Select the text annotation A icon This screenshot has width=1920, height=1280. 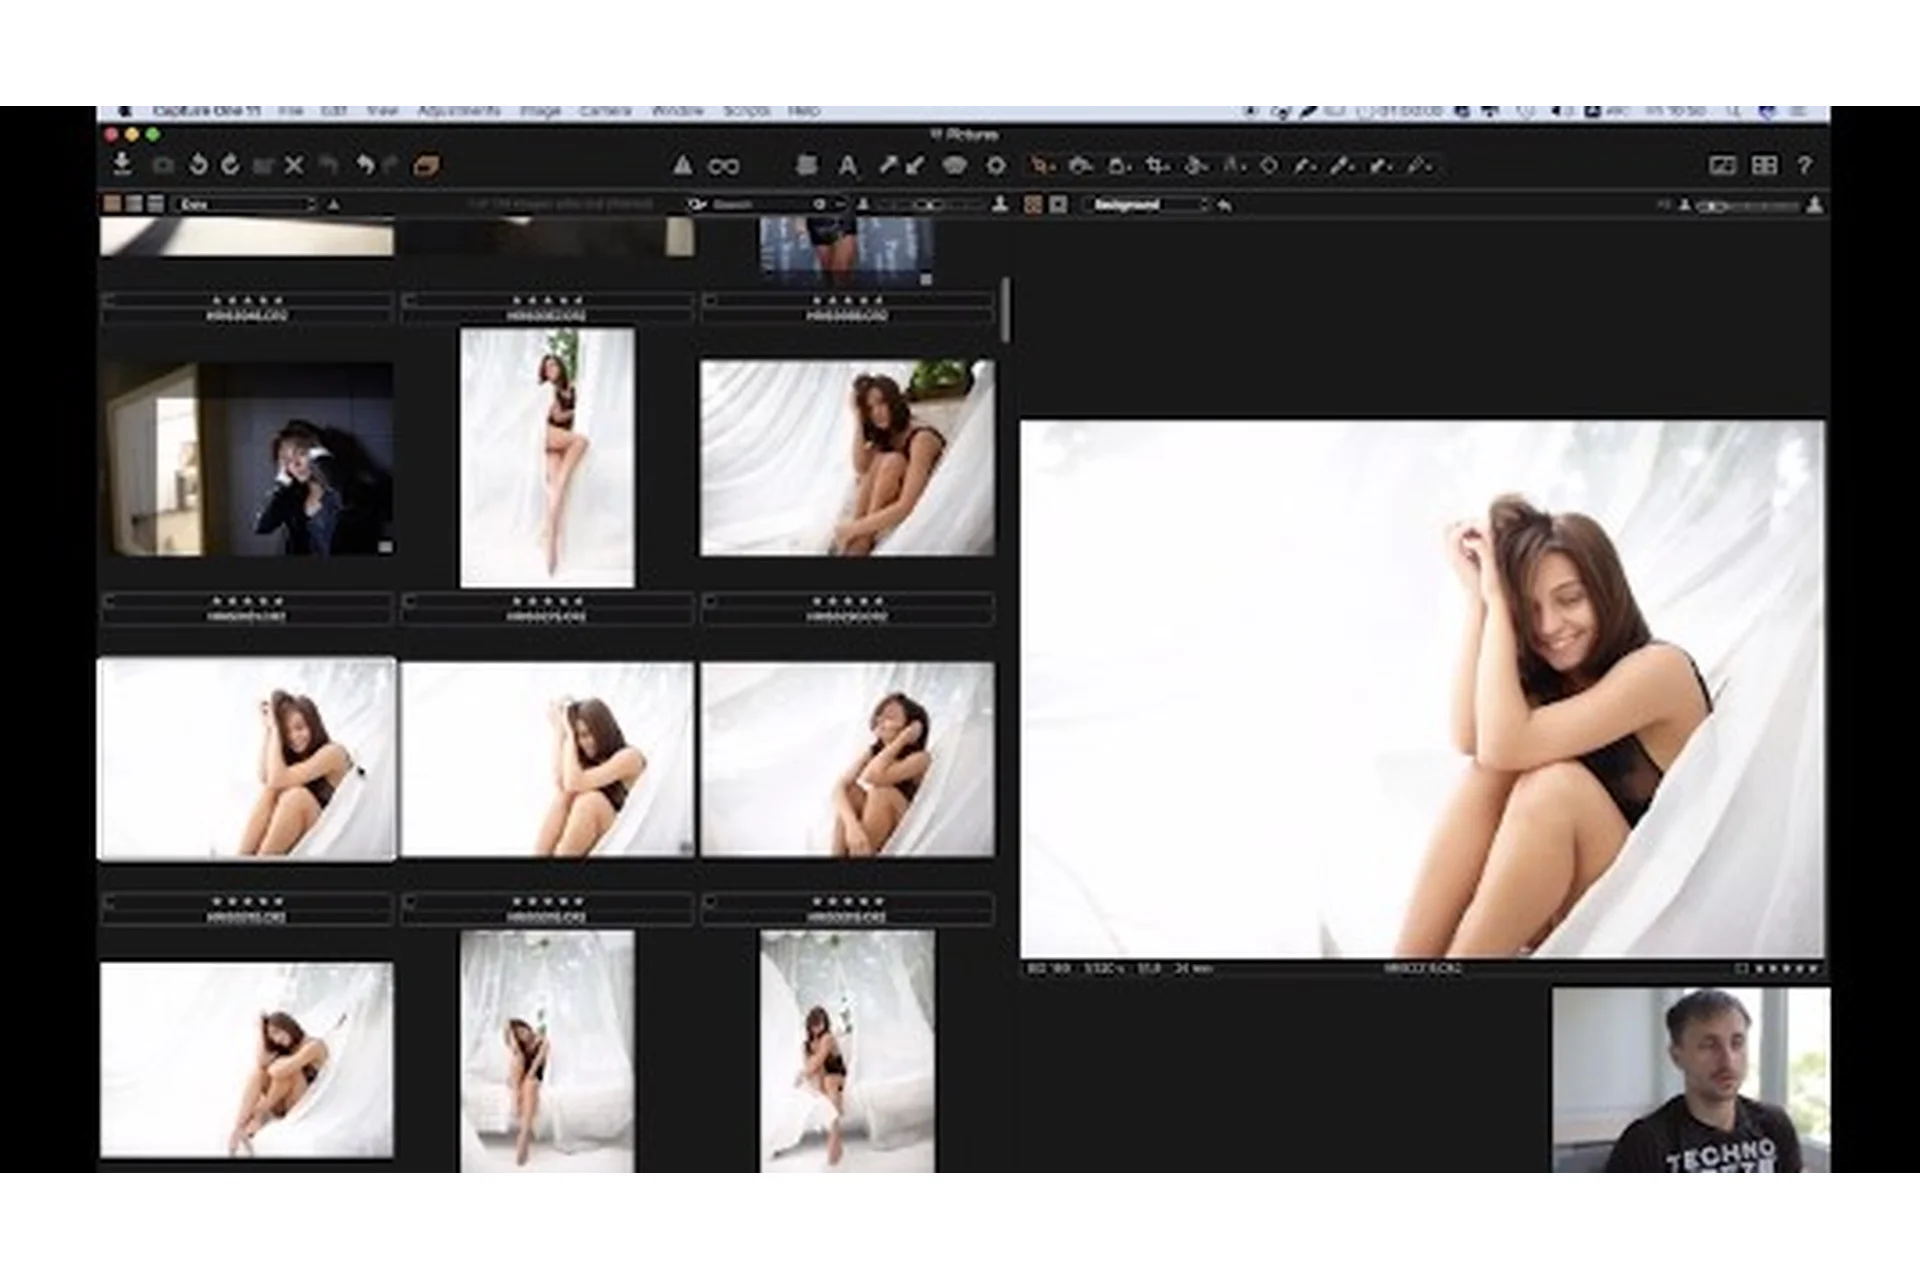[847, 166]
